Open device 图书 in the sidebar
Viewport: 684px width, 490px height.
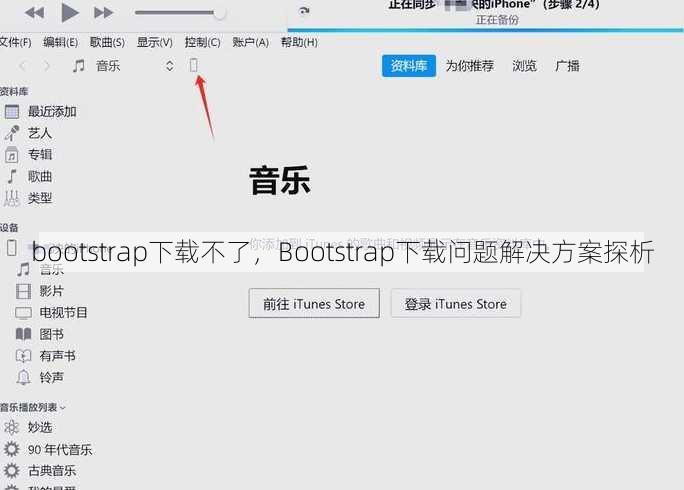51,334
